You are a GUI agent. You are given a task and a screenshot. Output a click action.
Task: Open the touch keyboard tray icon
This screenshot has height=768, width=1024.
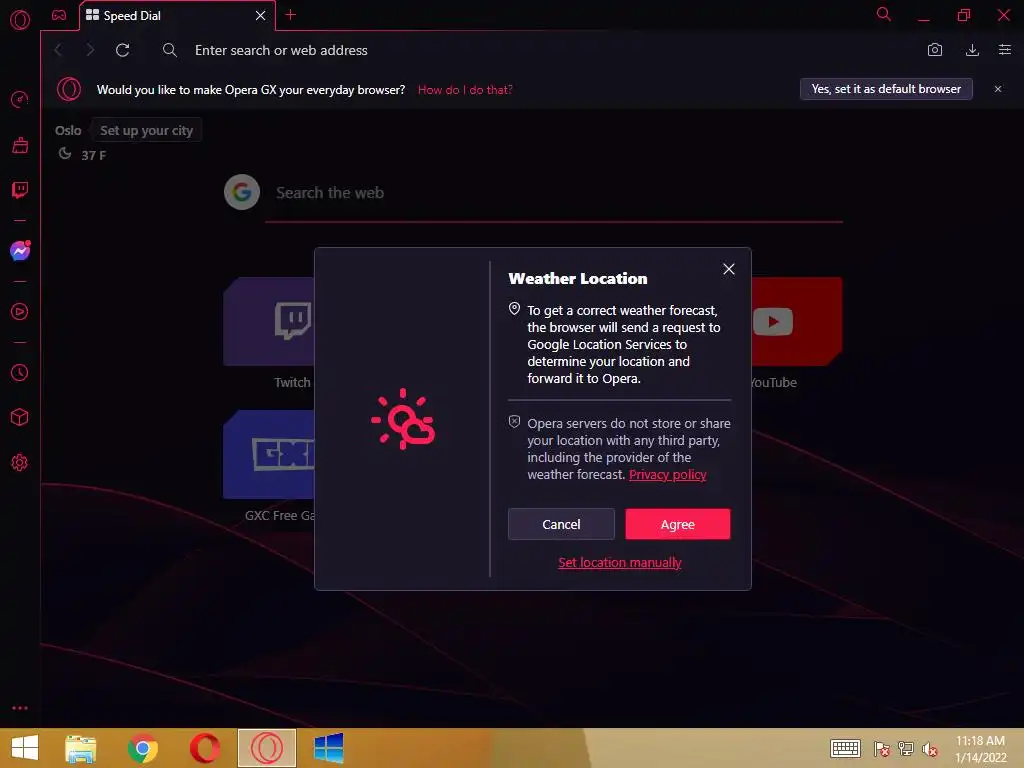845,748
